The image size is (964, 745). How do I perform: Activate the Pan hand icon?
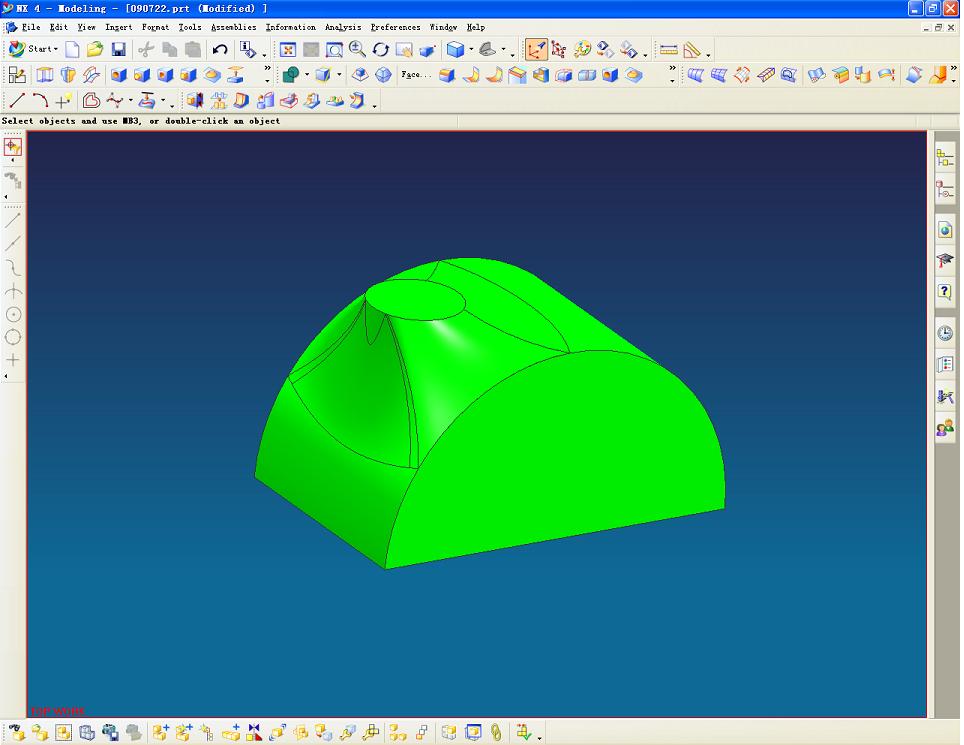pyautogui.click(x=404, y=50)
